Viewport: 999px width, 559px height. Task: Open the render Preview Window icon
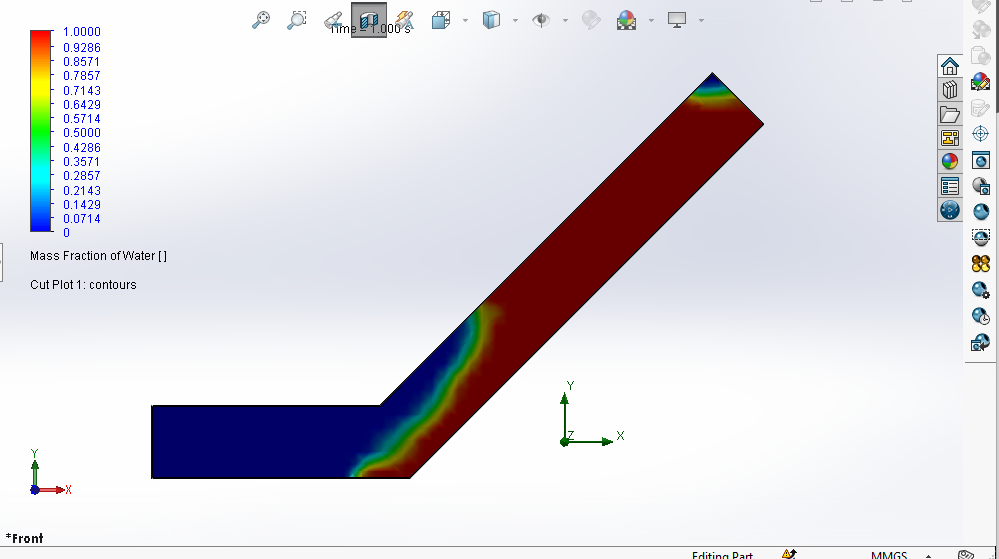pos(981,185)
